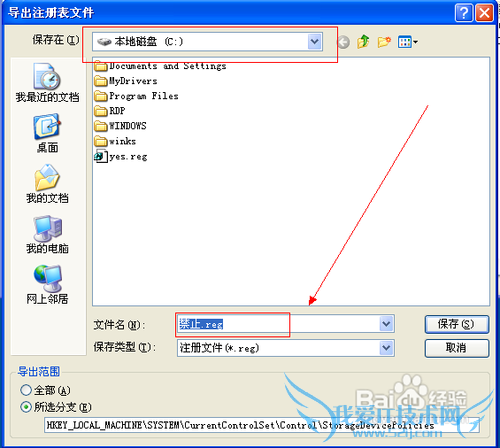The height and width of the screenshot is (448, 500).
Task: Create a new folder with the toolbar icon
Action: pos(384,42)
